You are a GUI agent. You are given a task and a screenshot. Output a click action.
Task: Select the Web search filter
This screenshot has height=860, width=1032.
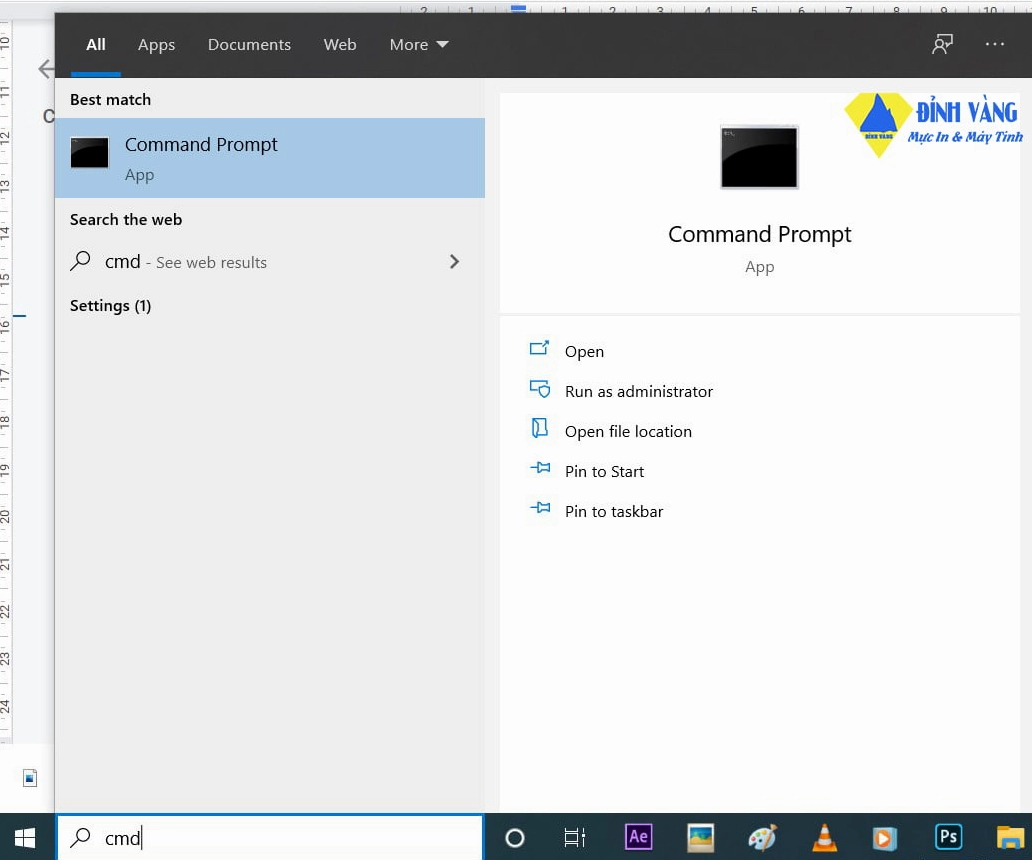(340, 44)
